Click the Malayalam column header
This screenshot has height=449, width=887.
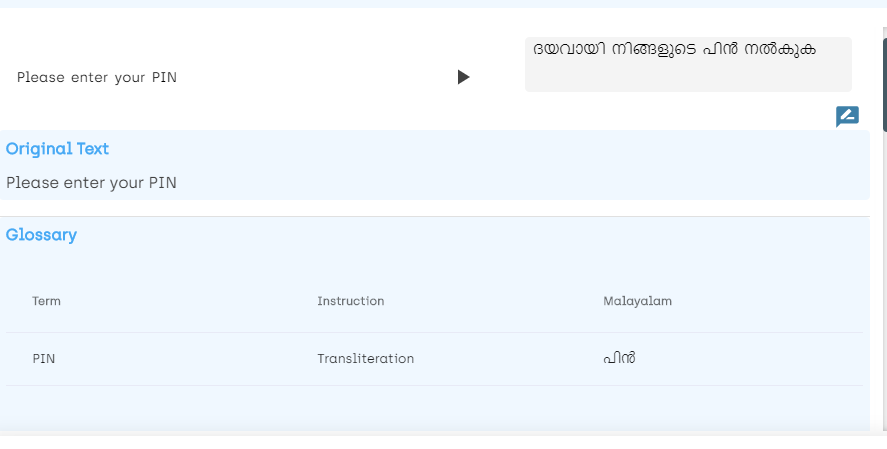[637, 301]
